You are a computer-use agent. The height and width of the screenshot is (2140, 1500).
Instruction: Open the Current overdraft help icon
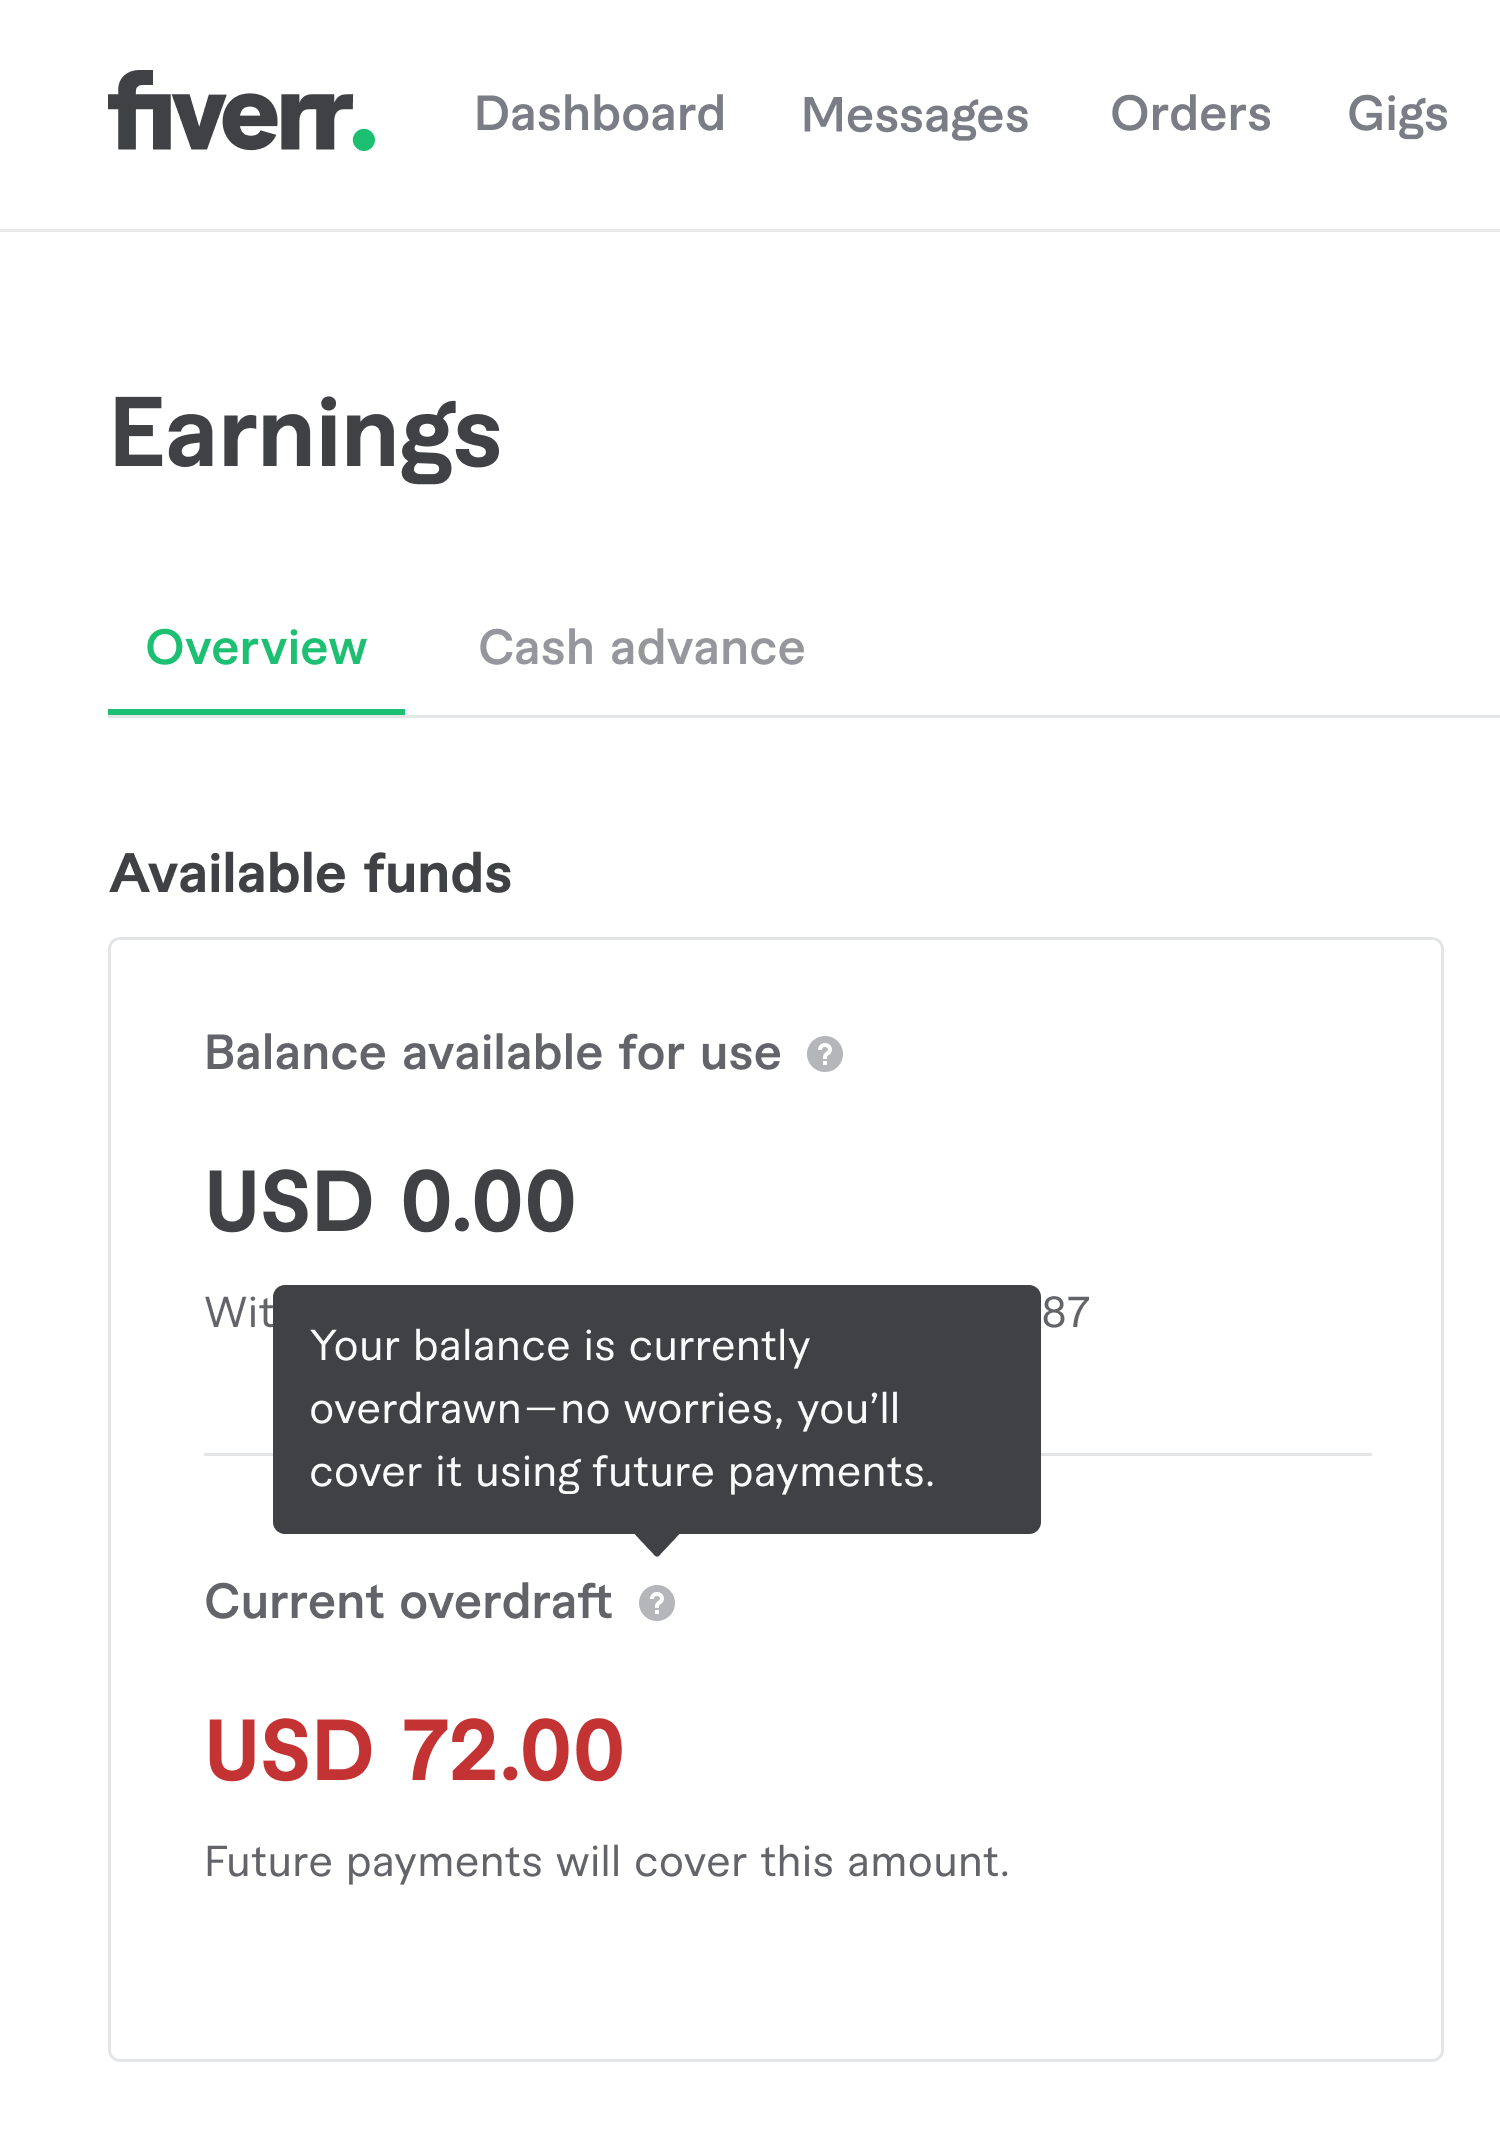coord(657,1602)
